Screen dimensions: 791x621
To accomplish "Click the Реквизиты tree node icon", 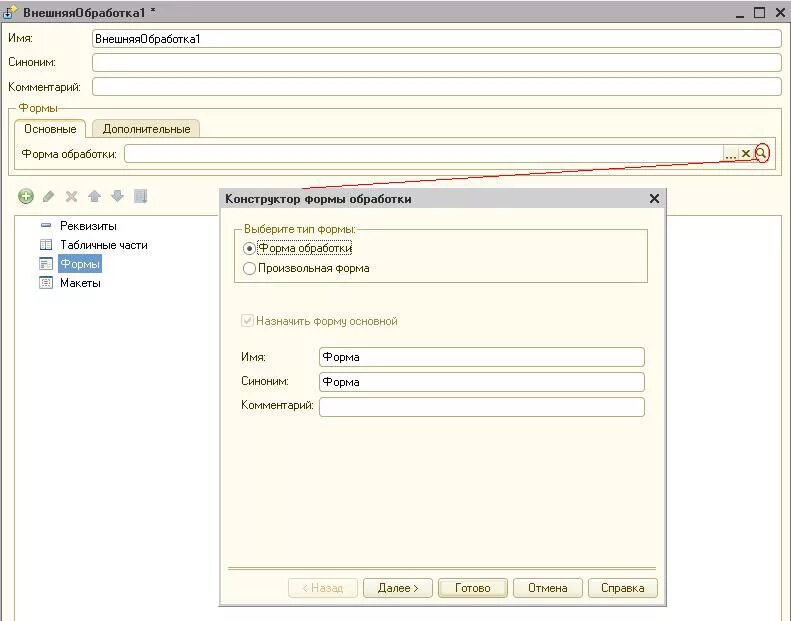I will [46, 225].
